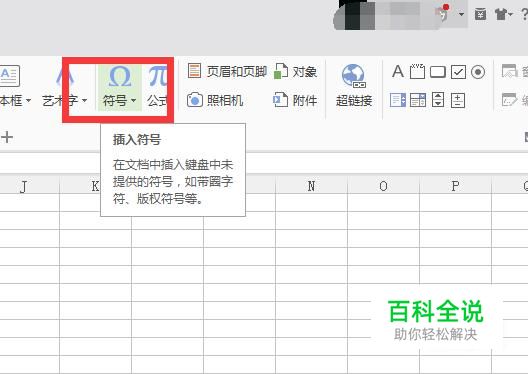The width and height of the screenshot is (528, 374).
Task: Insert a list box form control
Action: click(398, 100)
